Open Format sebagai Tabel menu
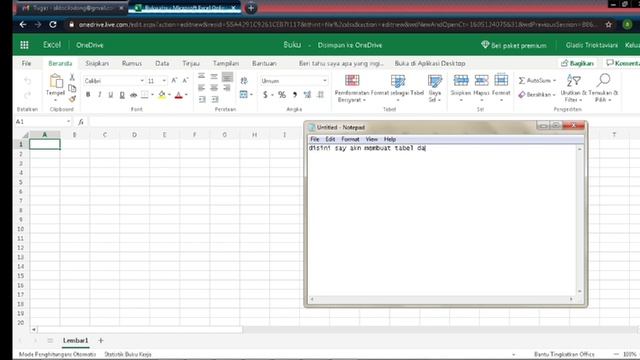The height and width of the screenshot is (360, 640). click(x=398, y=88)
